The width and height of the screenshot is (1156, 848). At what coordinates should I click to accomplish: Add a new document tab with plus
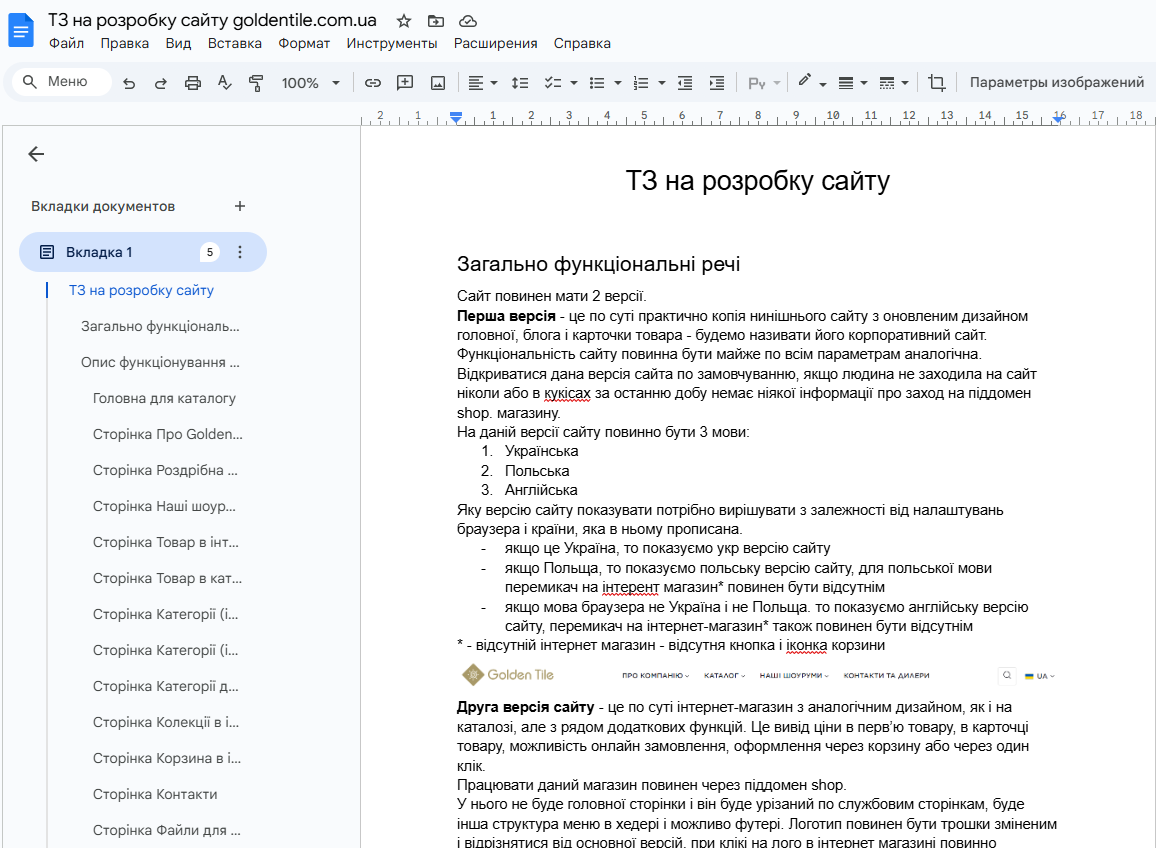click(240, 206)
